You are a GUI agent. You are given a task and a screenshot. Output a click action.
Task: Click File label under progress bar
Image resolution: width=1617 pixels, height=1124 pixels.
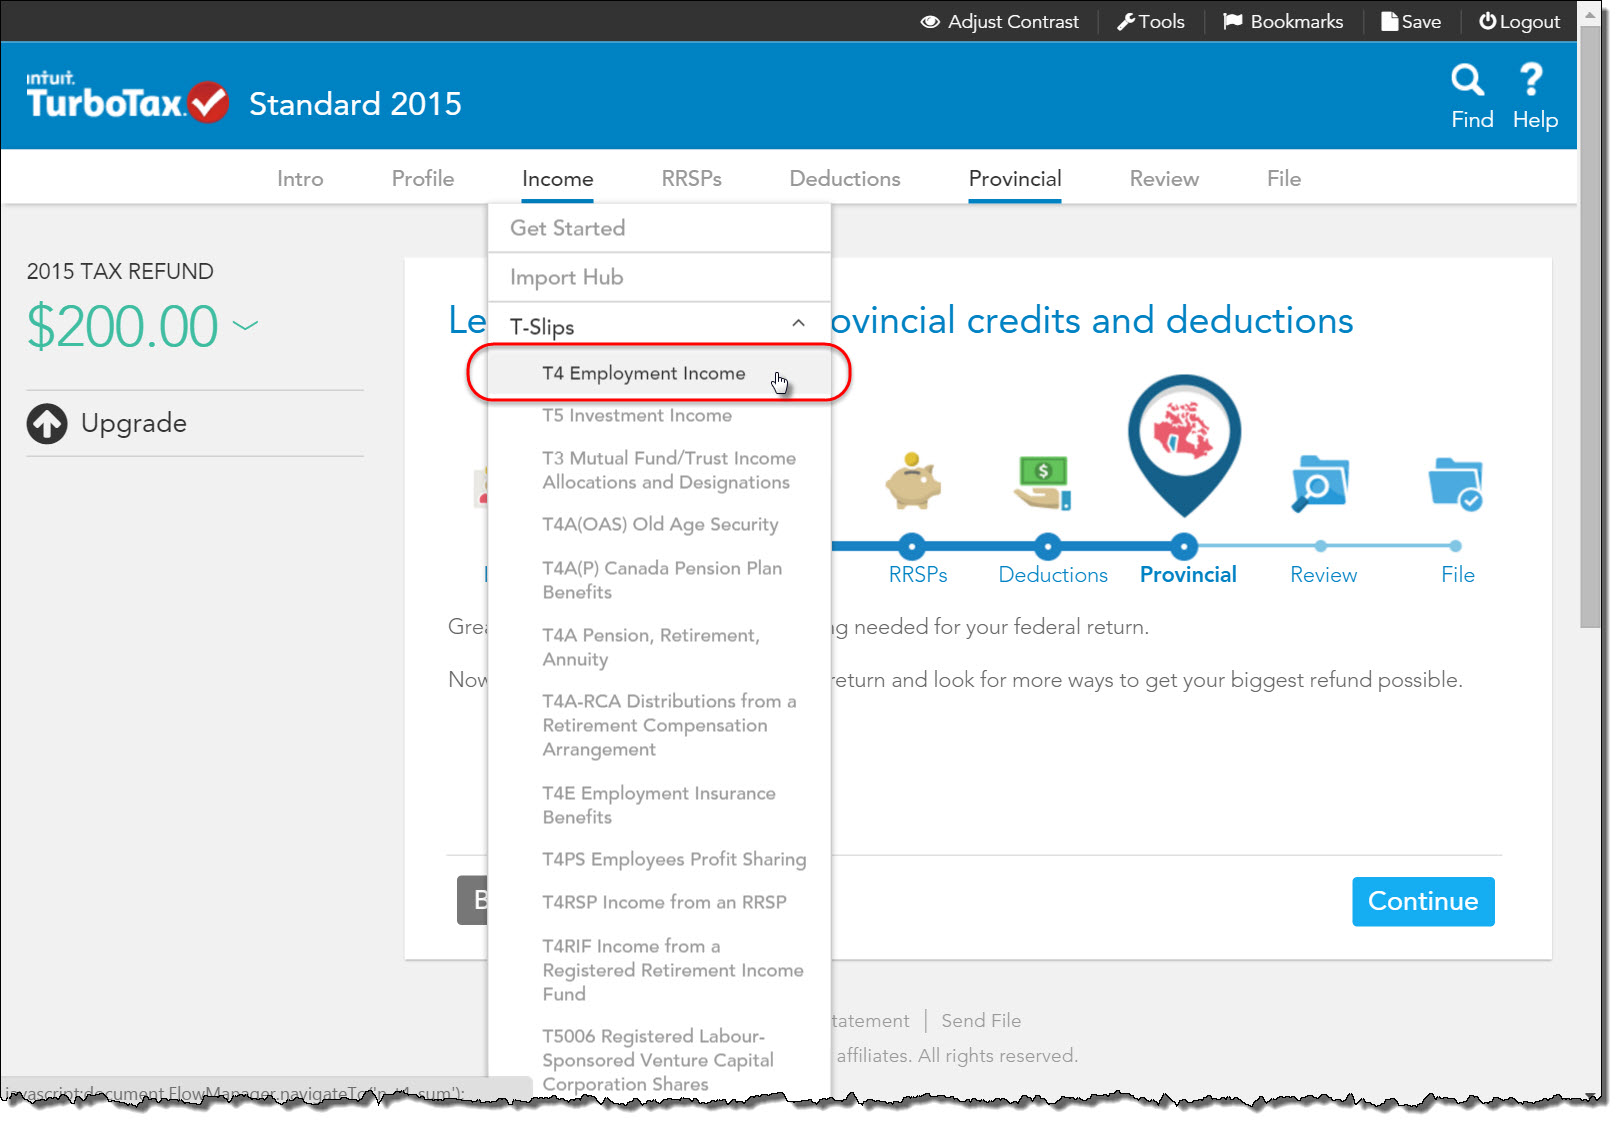point(1457,575)
